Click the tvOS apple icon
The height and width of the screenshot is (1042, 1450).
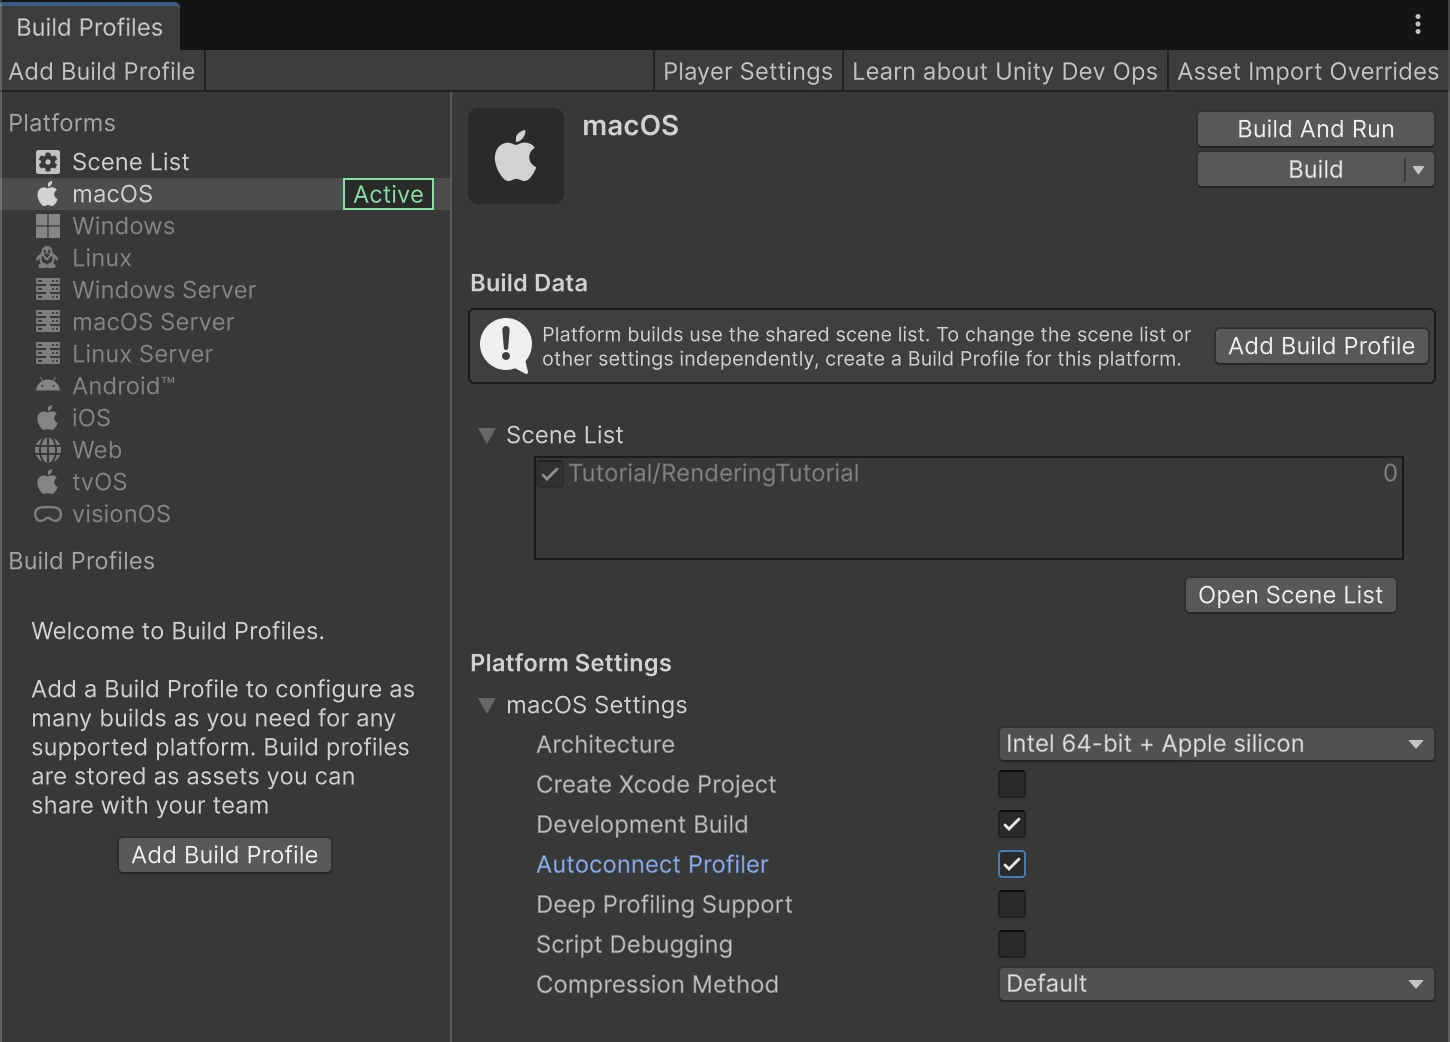[48, 482]
